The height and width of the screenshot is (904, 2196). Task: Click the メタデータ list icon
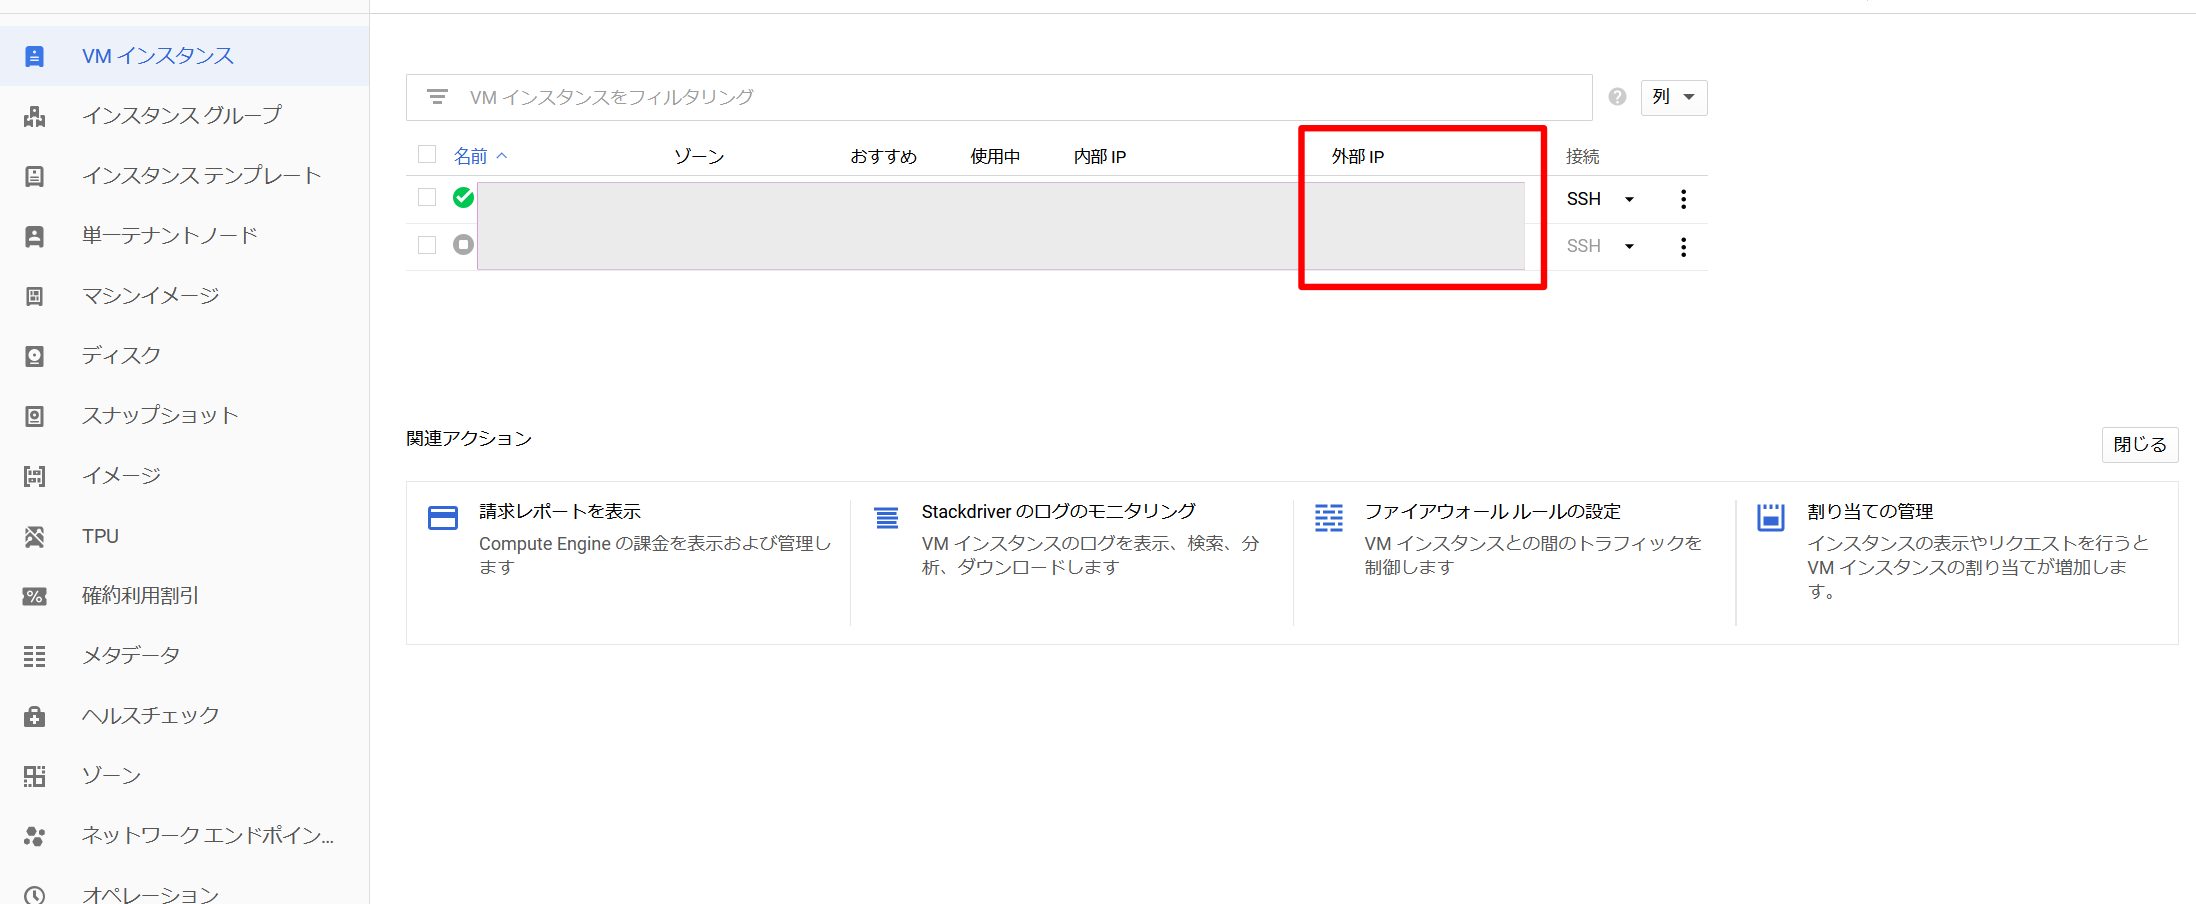[x=34, y=656]
